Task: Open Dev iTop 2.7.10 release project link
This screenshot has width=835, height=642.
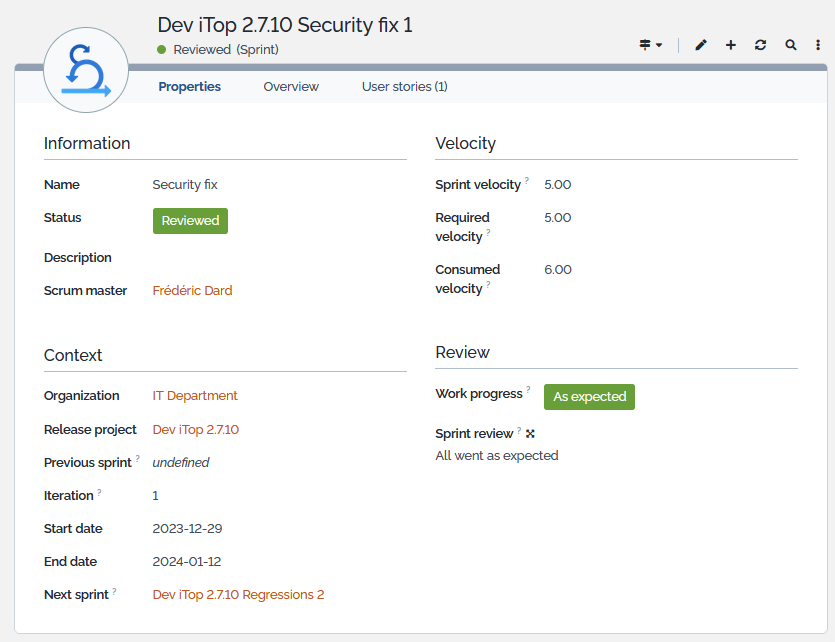Action: 195,430
